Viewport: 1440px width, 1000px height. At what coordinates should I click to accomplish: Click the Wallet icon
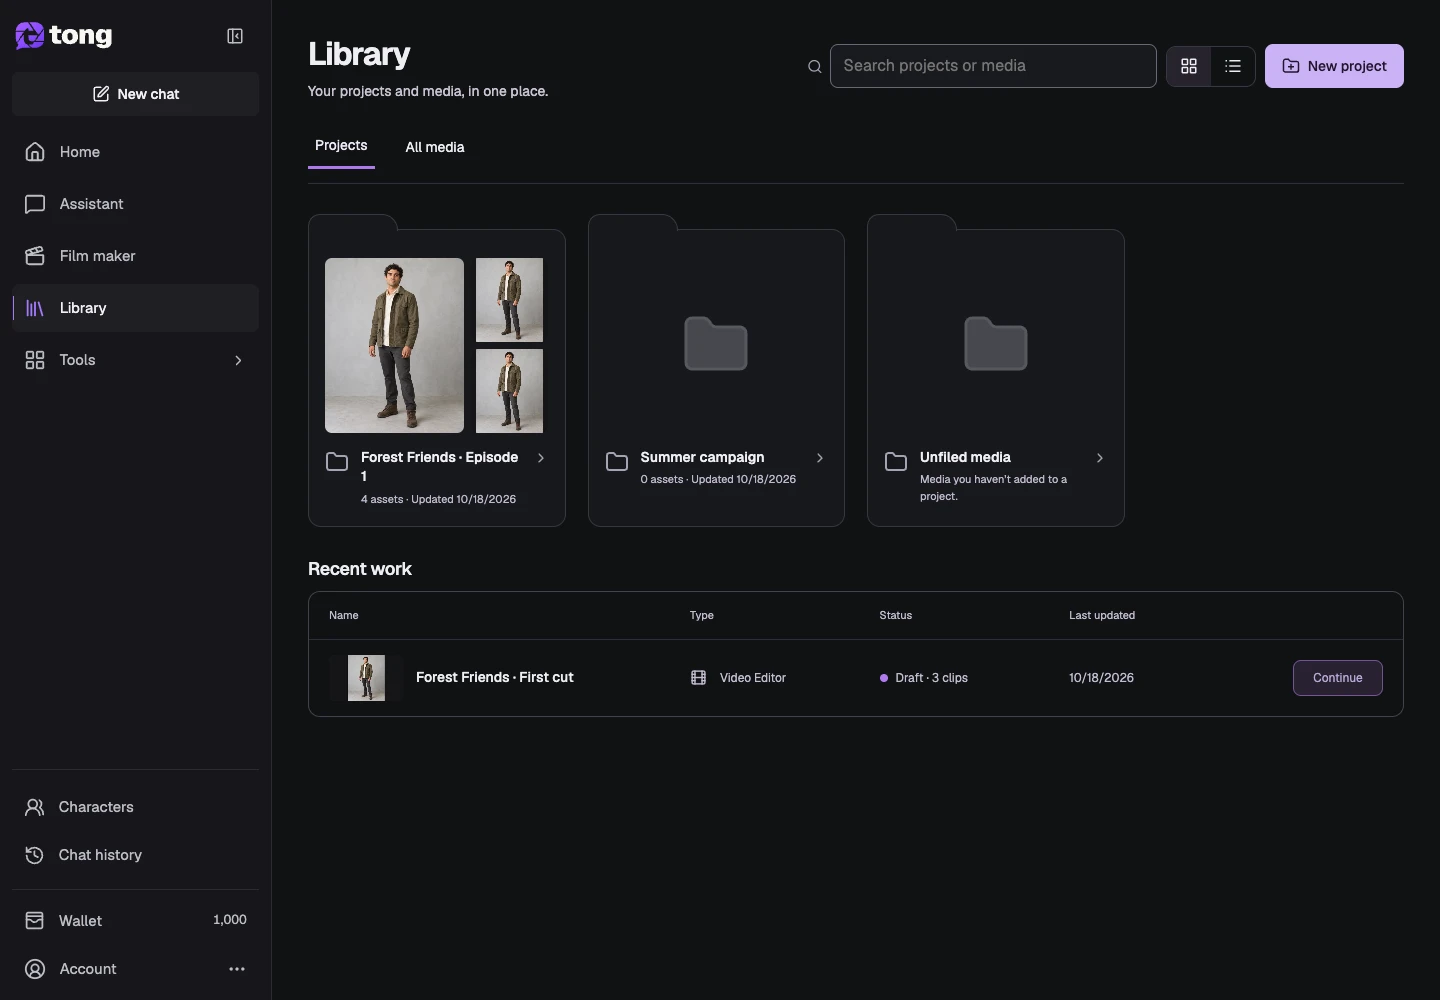click(x=35, y=920)
